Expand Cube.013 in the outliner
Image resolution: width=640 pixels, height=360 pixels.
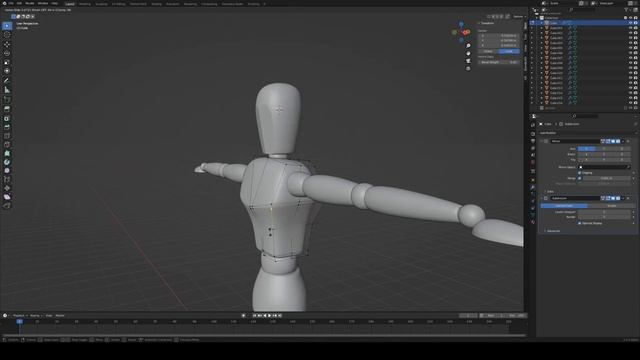(x=542, y=88)
